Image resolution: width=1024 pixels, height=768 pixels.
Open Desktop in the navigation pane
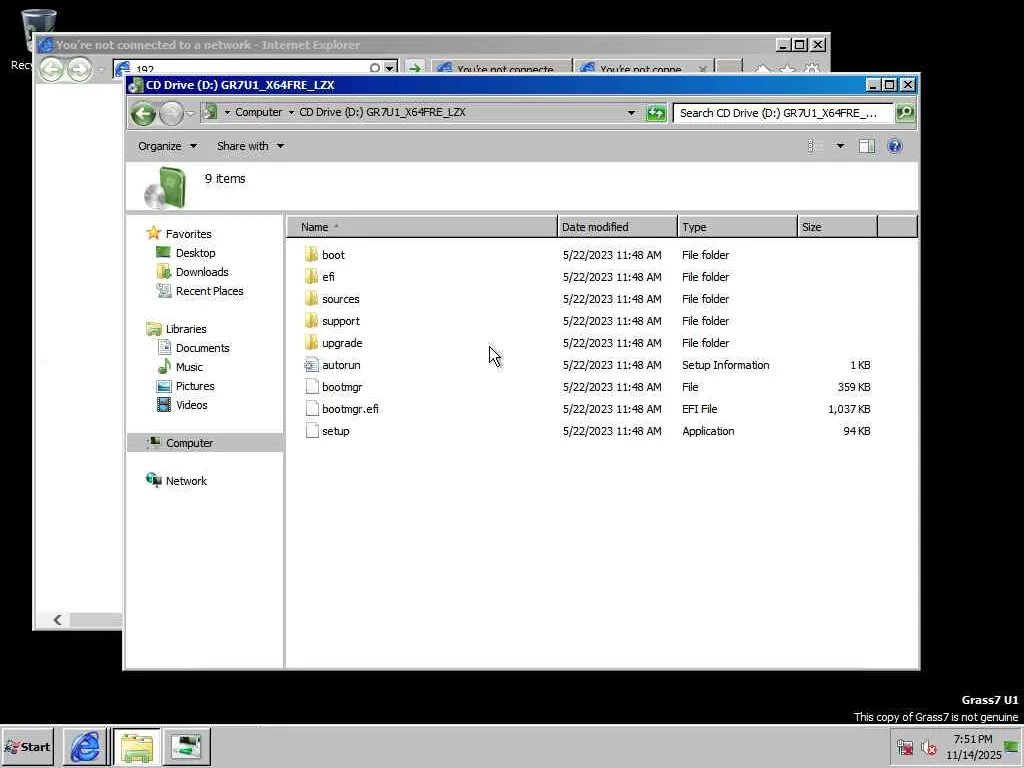(x=195, y=253)
